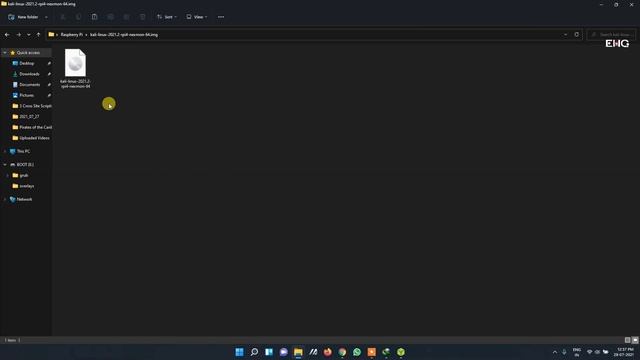Open the clock and date panel
The width and height of the screenshot is (640, 360).
point(625,352)
